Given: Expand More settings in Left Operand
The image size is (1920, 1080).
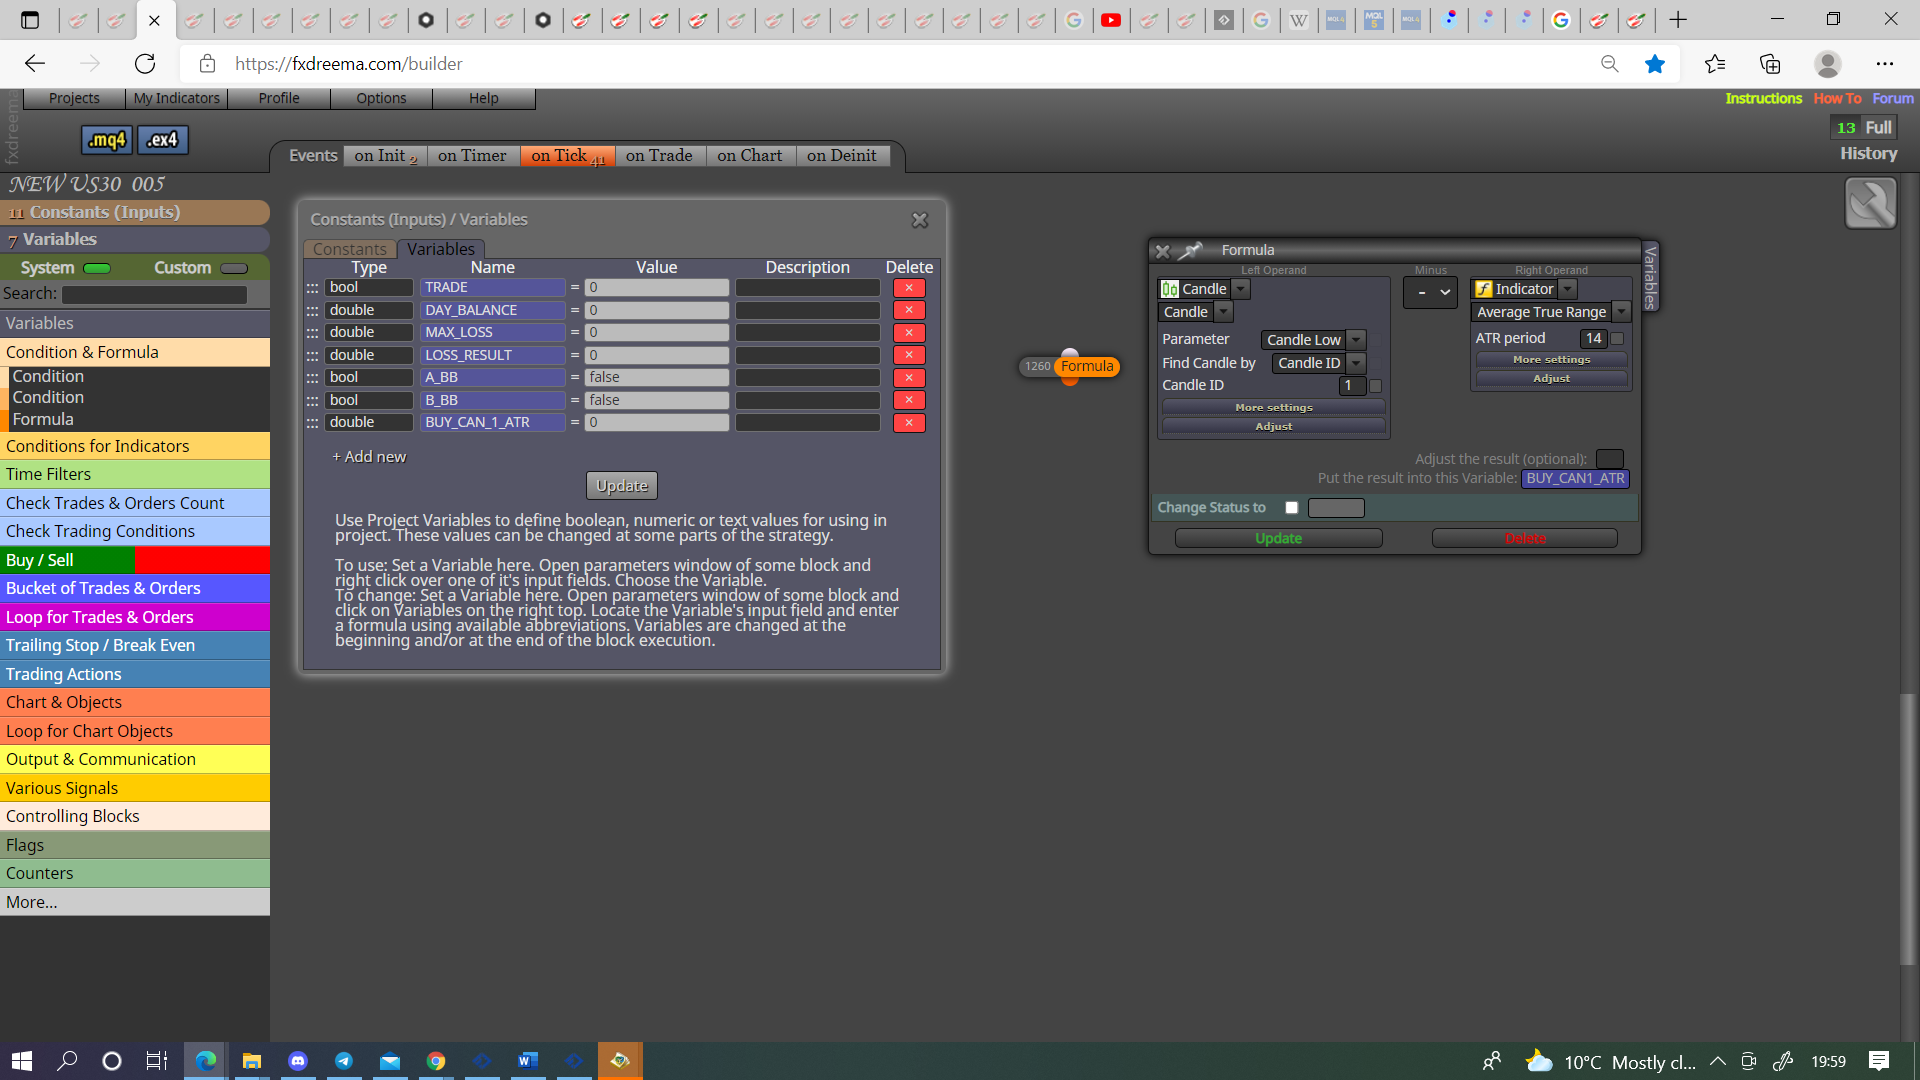Looking at the screenshot, I should click(1274, 408).
